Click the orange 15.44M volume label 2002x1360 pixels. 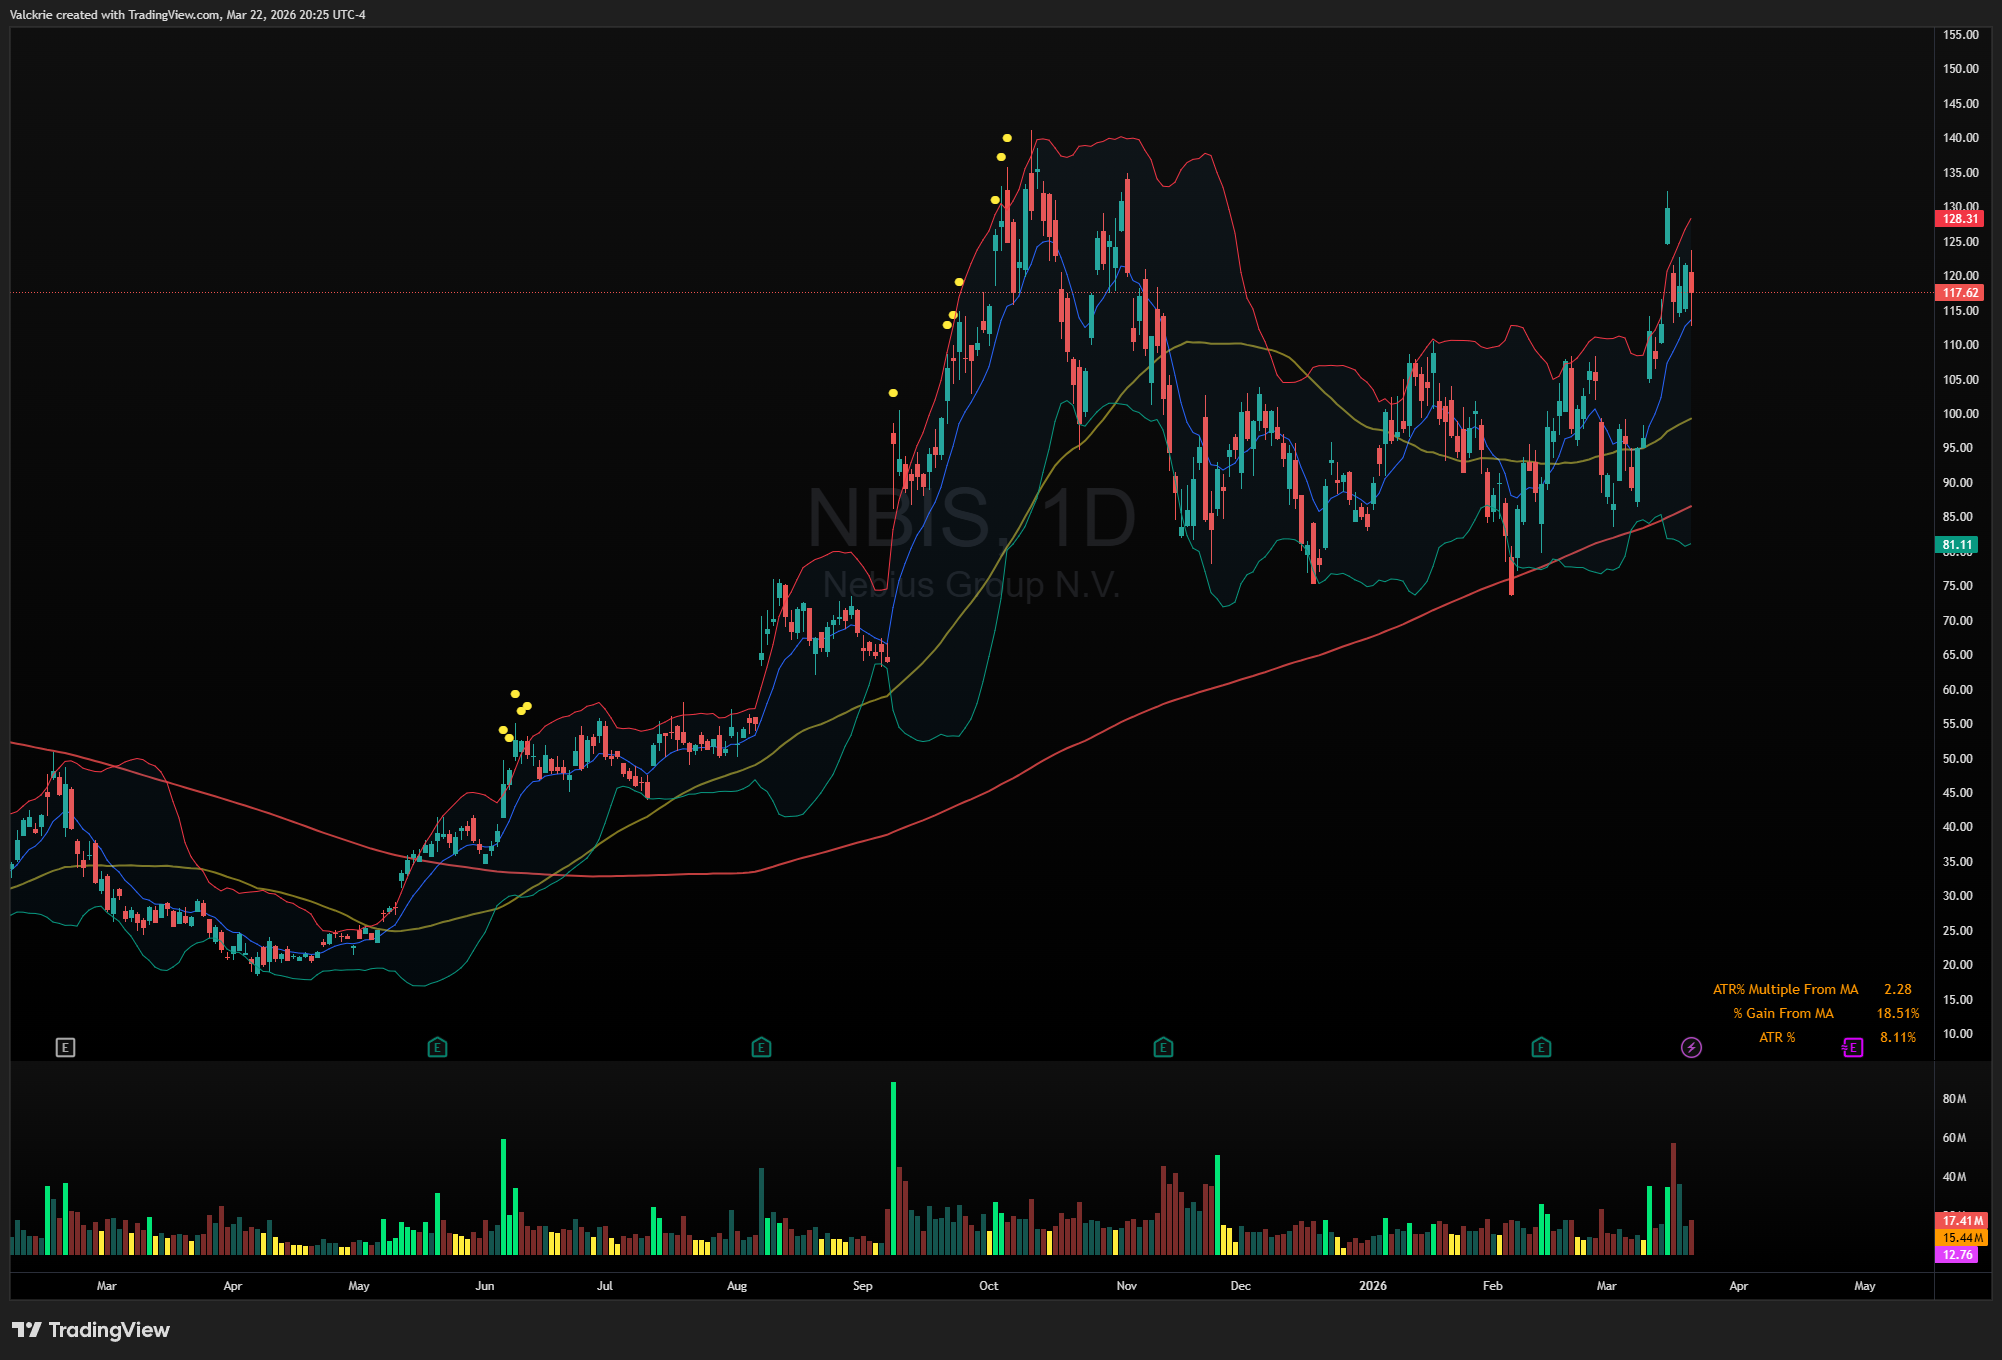click(x=1962, y=1237)
